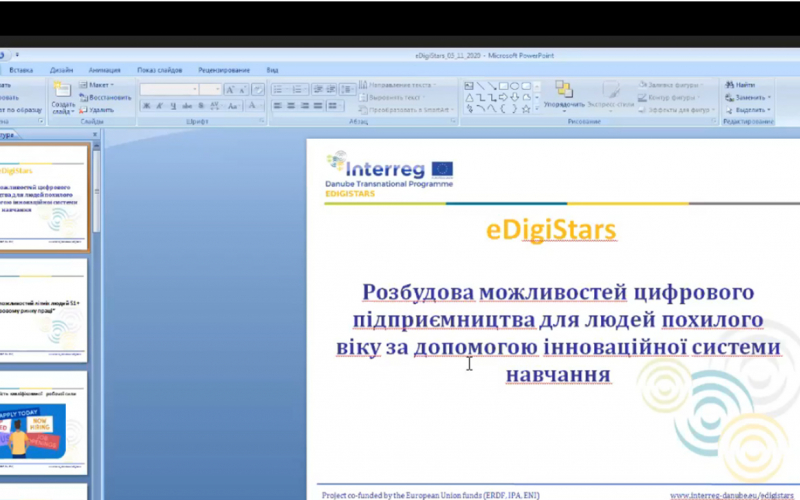This screenshot has width=800, height=500.
Task: Click the clear formatting icon
Action: tap(258, 90)
